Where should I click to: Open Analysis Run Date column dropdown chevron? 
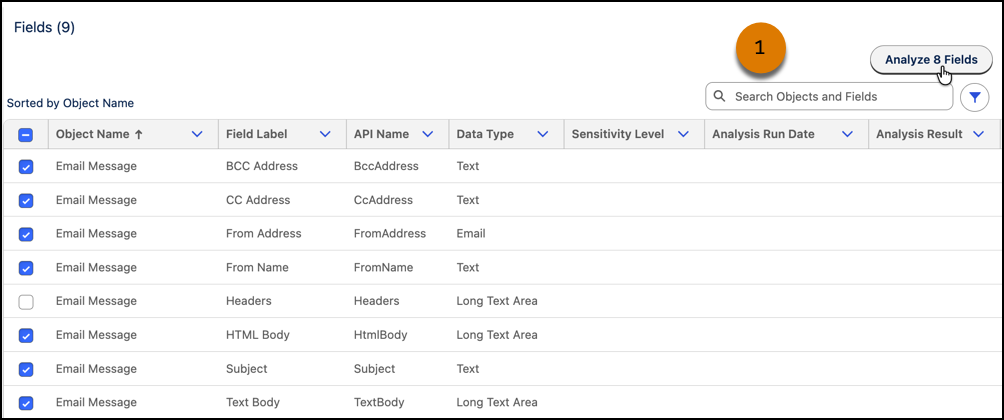pyautogui.click(x=848, y=134)
